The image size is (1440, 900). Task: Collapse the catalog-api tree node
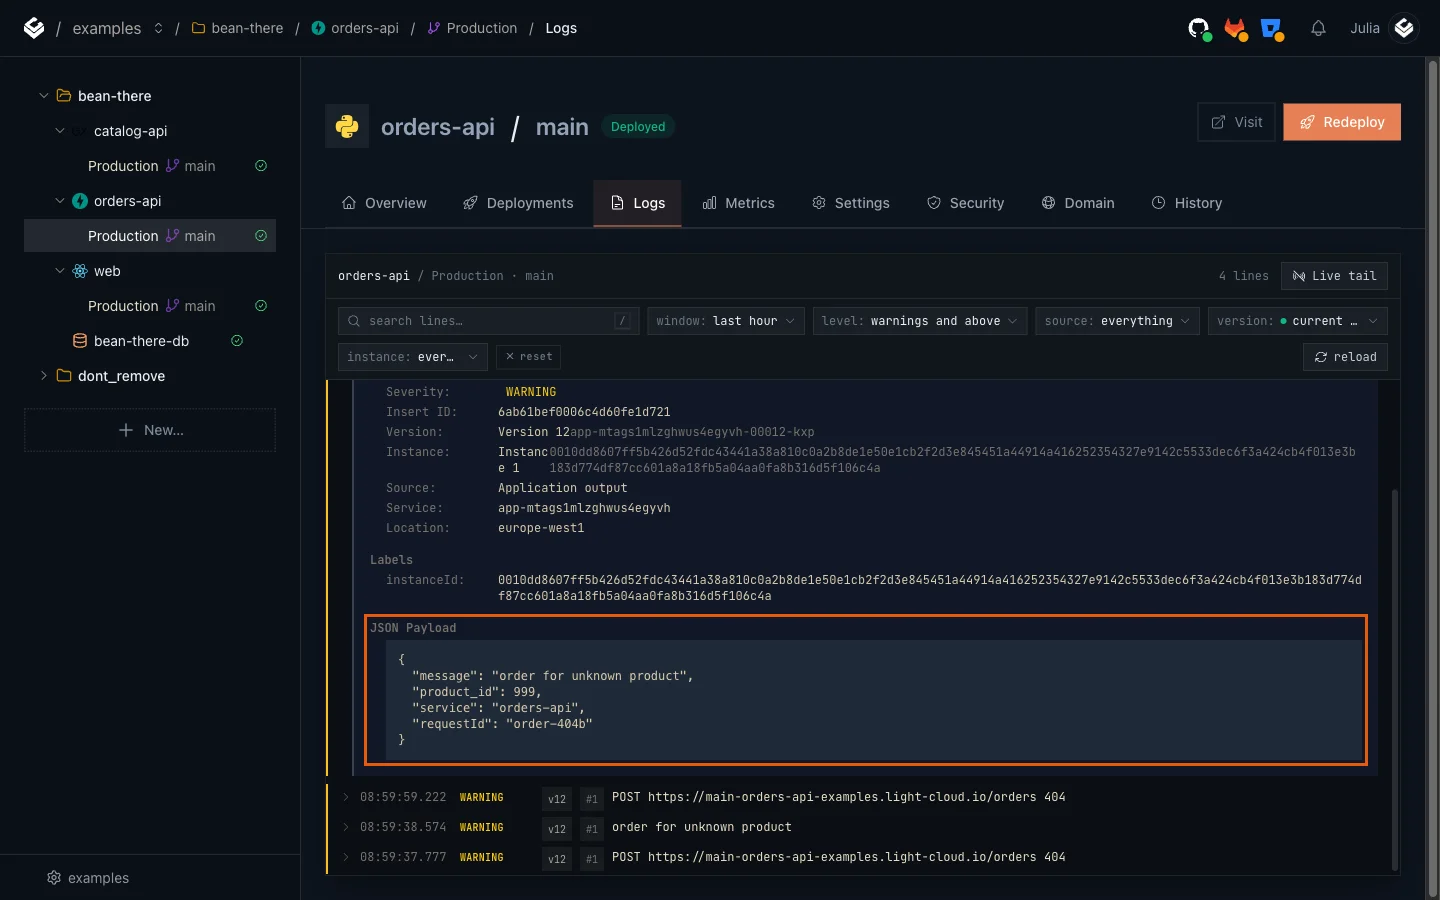[x=60, y=131]
